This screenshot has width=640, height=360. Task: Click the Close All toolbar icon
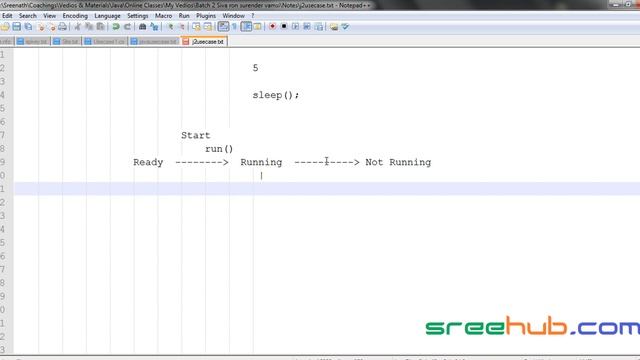(52, 27)
